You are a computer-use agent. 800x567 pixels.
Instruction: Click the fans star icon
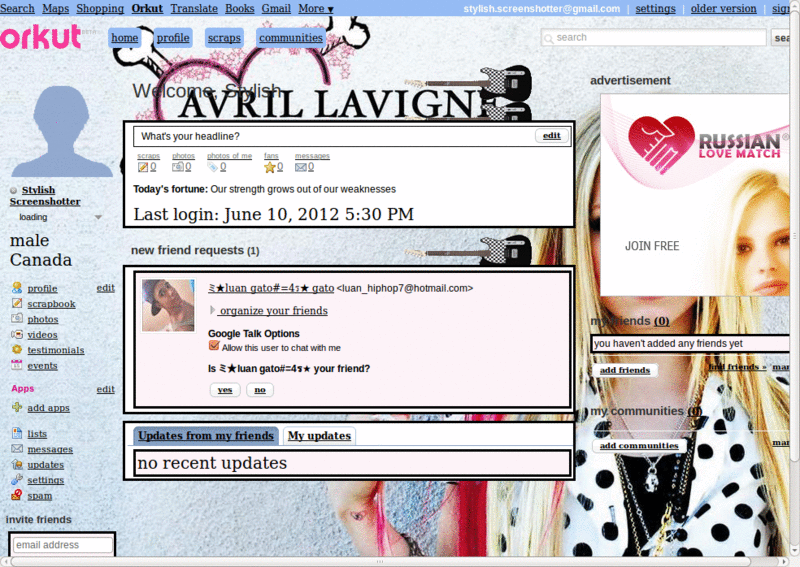point(269,167)
